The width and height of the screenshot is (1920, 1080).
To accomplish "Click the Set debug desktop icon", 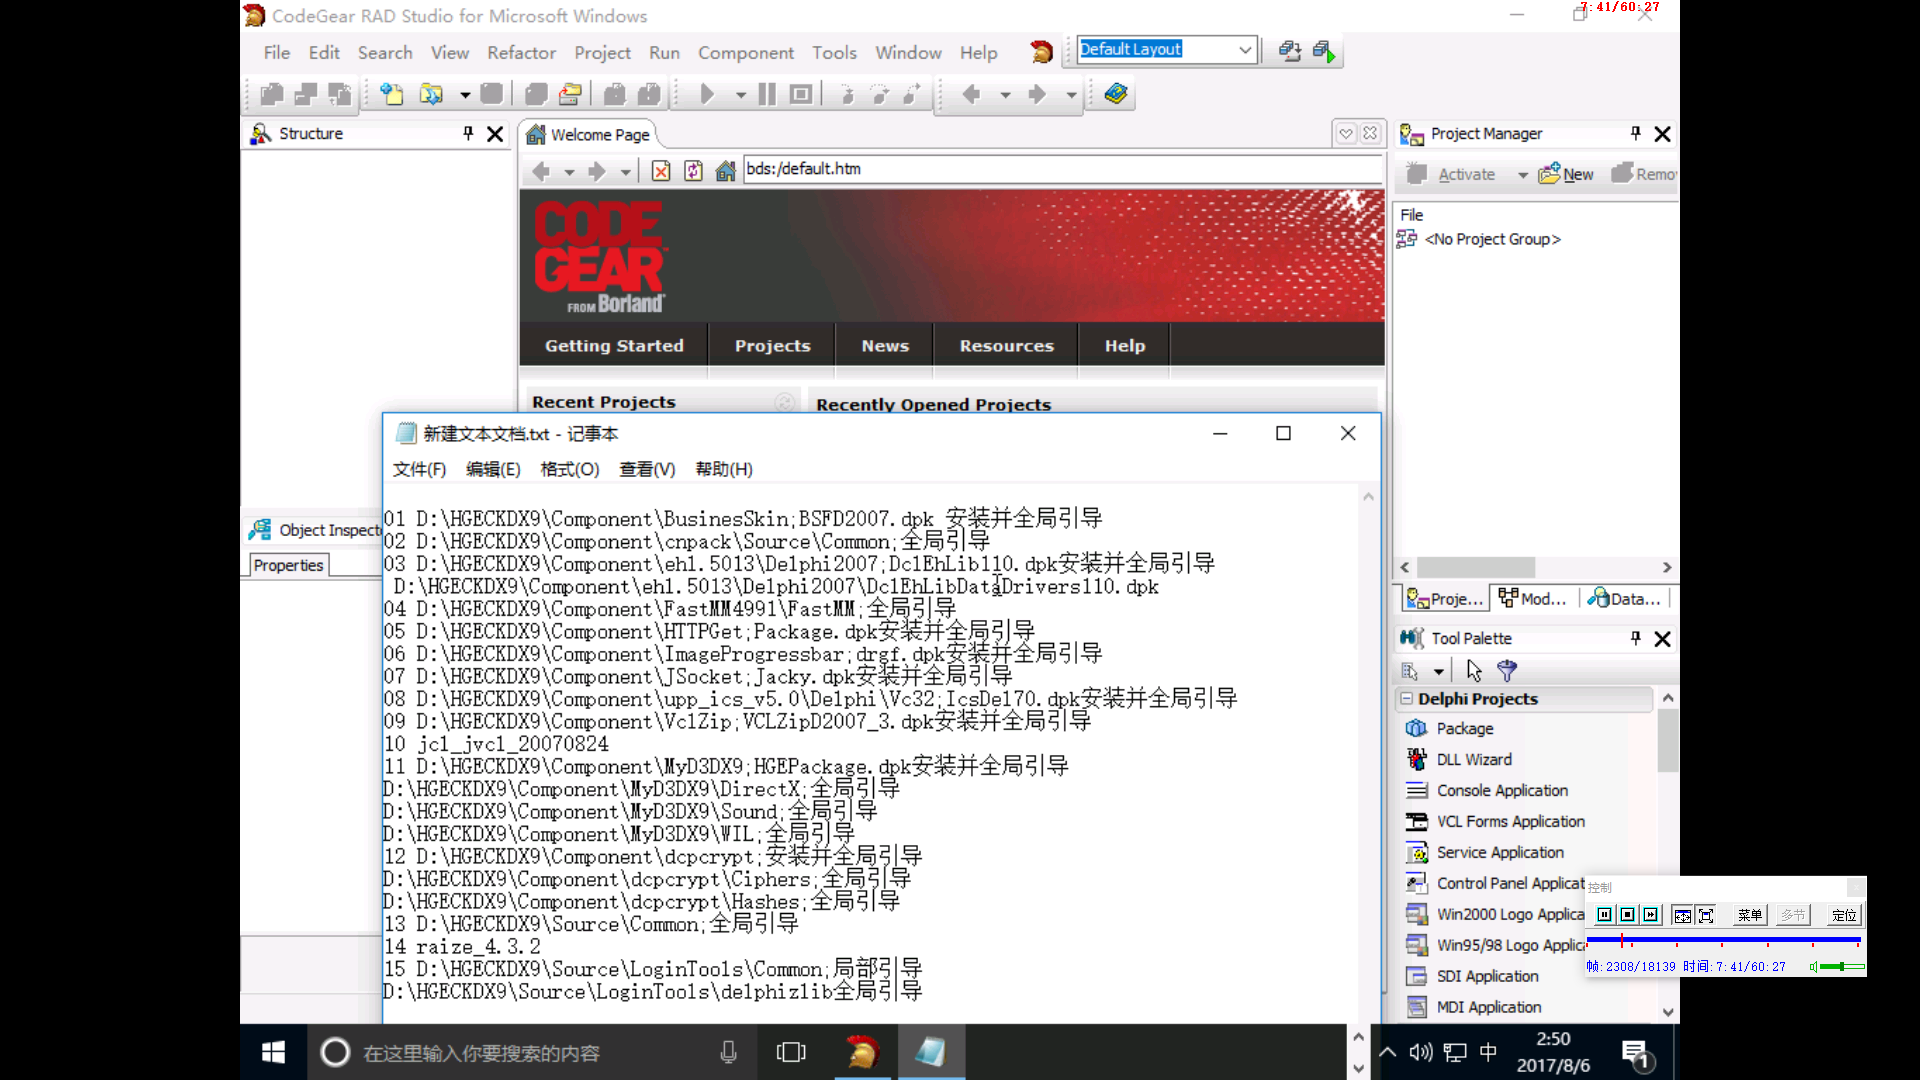I will [x=1324, y=50].
